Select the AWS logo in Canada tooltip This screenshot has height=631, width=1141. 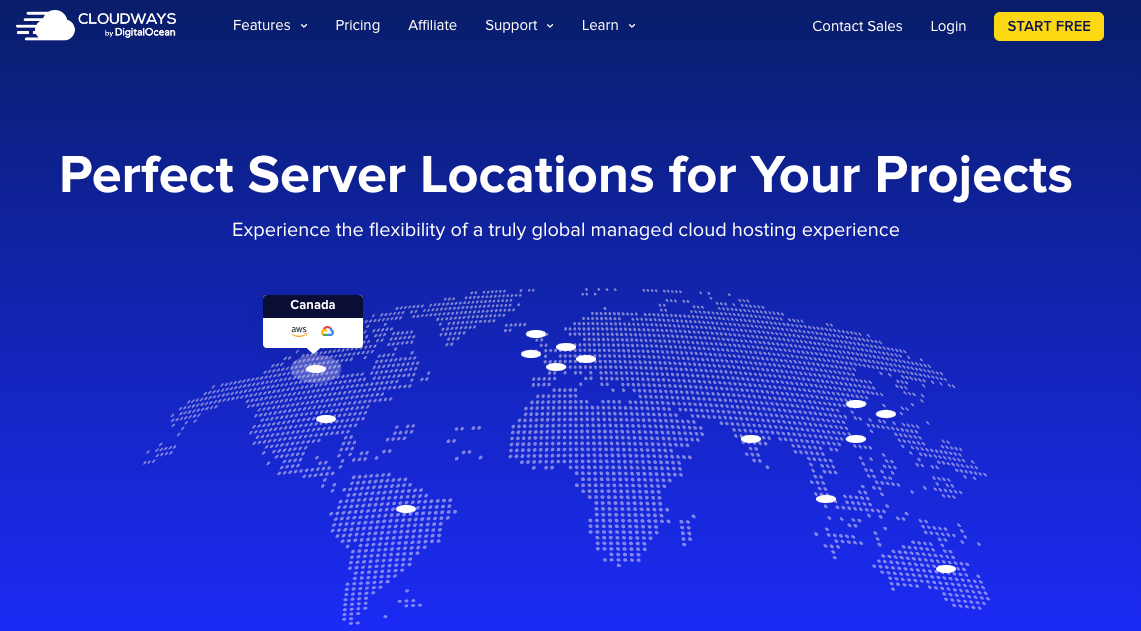[299, 331]
